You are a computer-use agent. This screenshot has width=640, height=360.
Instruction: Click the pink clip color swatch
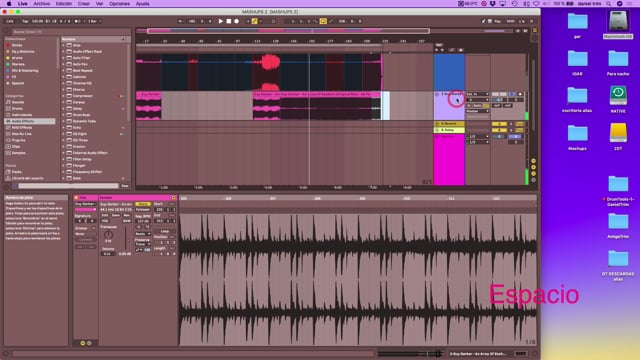click(85, 209)
